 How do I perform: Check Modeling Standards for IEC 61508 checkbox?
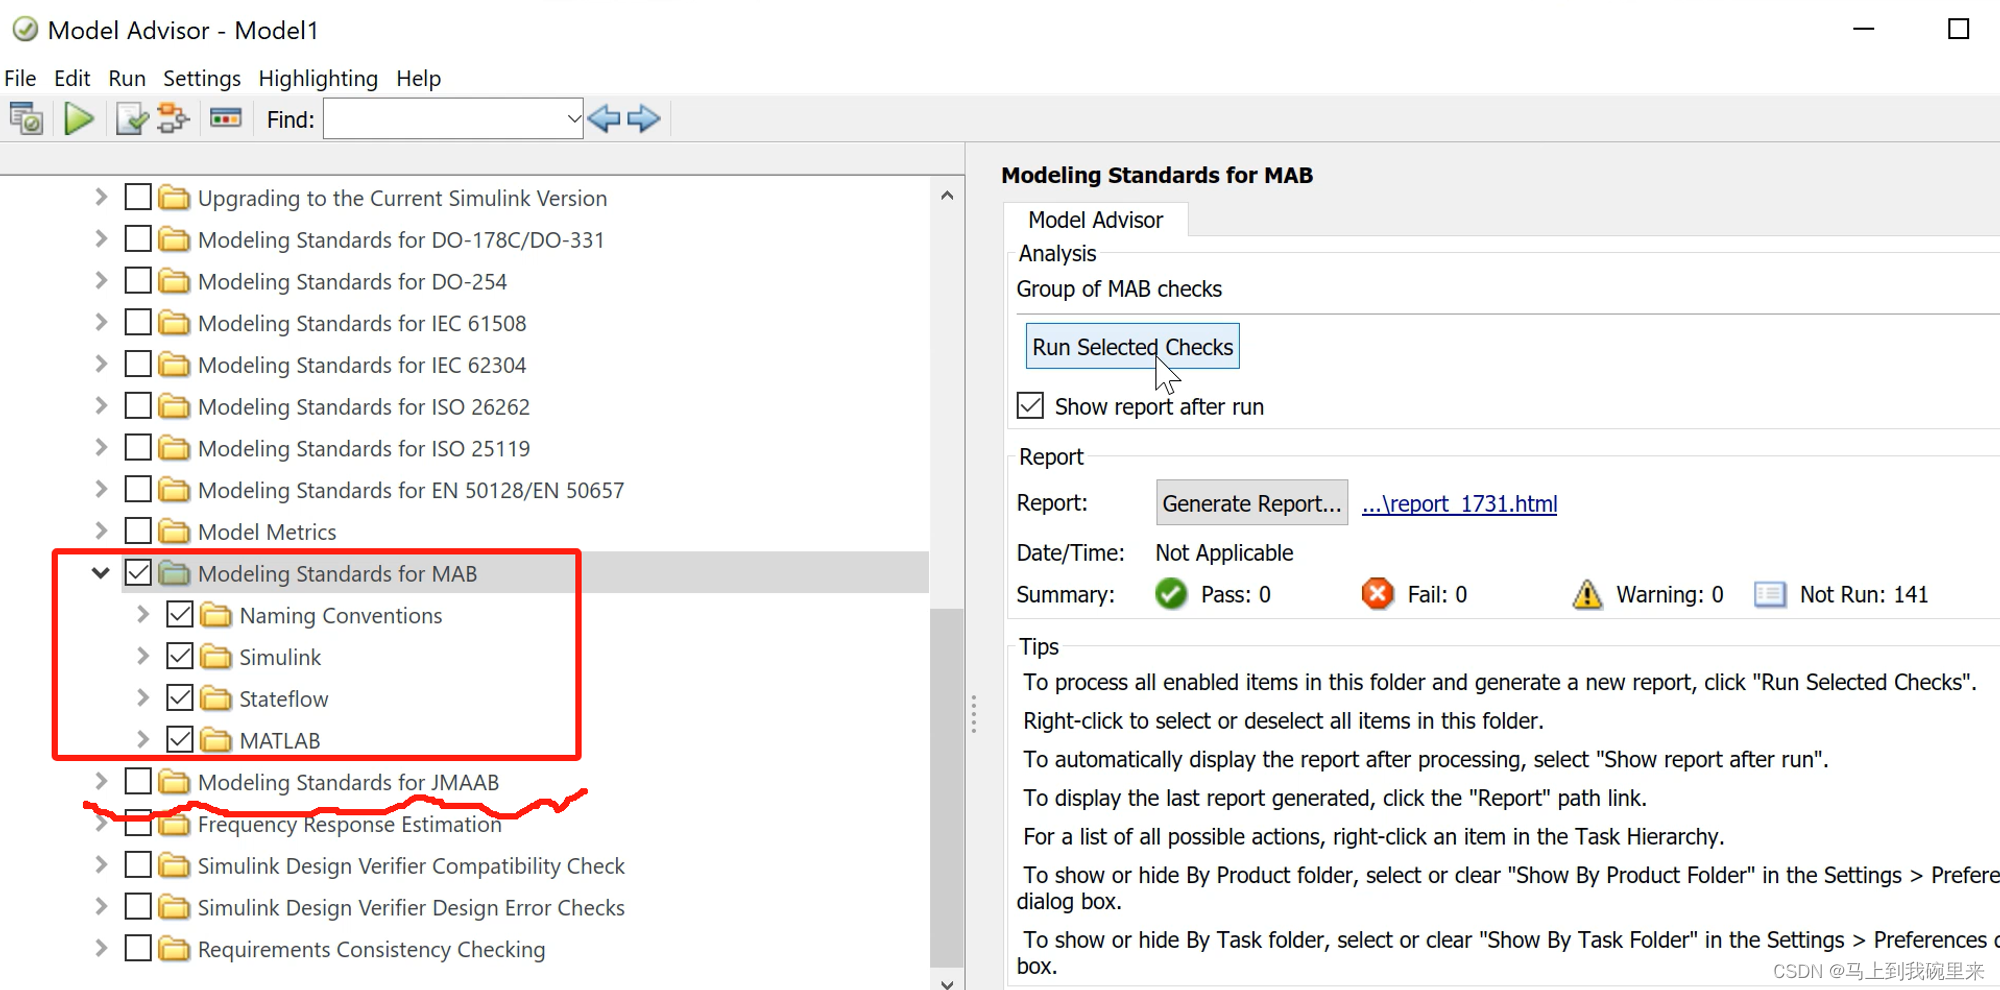pyautogui.click(x=138, y=322)
